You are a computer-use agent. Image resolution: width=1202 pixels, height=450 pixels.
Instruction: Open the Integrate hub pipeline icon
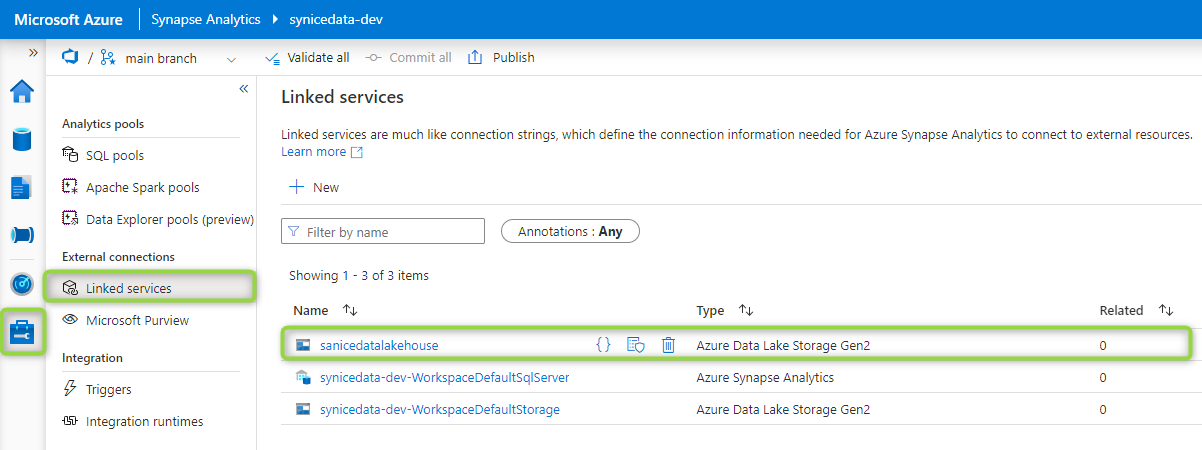[22, 235]
